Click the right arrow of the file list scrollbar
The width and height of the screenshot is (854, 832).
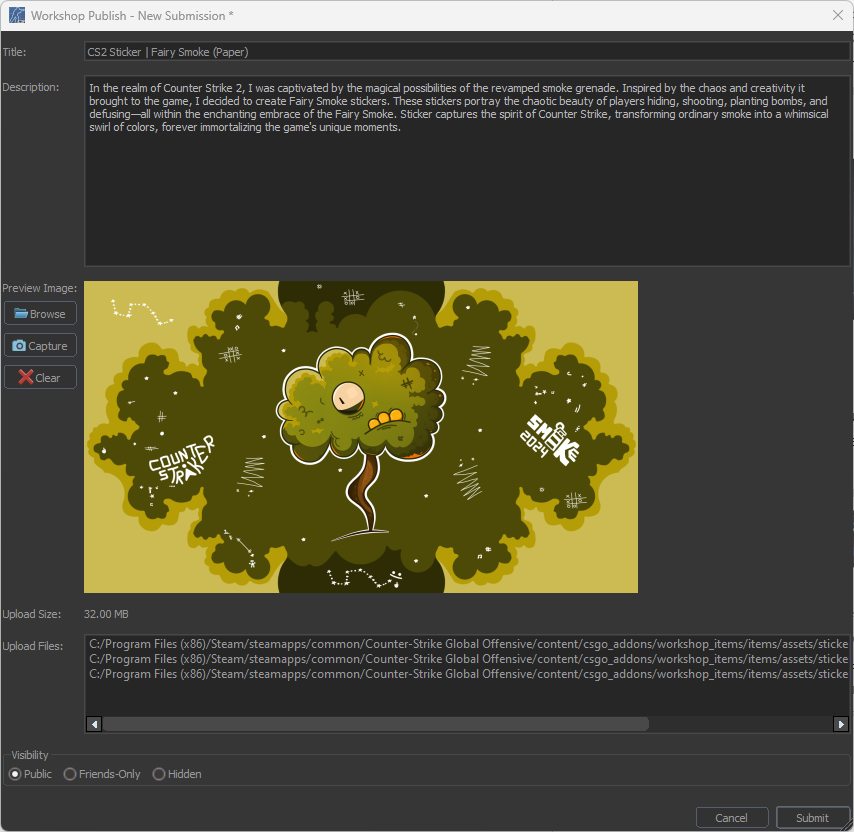[x=841, y=724]
